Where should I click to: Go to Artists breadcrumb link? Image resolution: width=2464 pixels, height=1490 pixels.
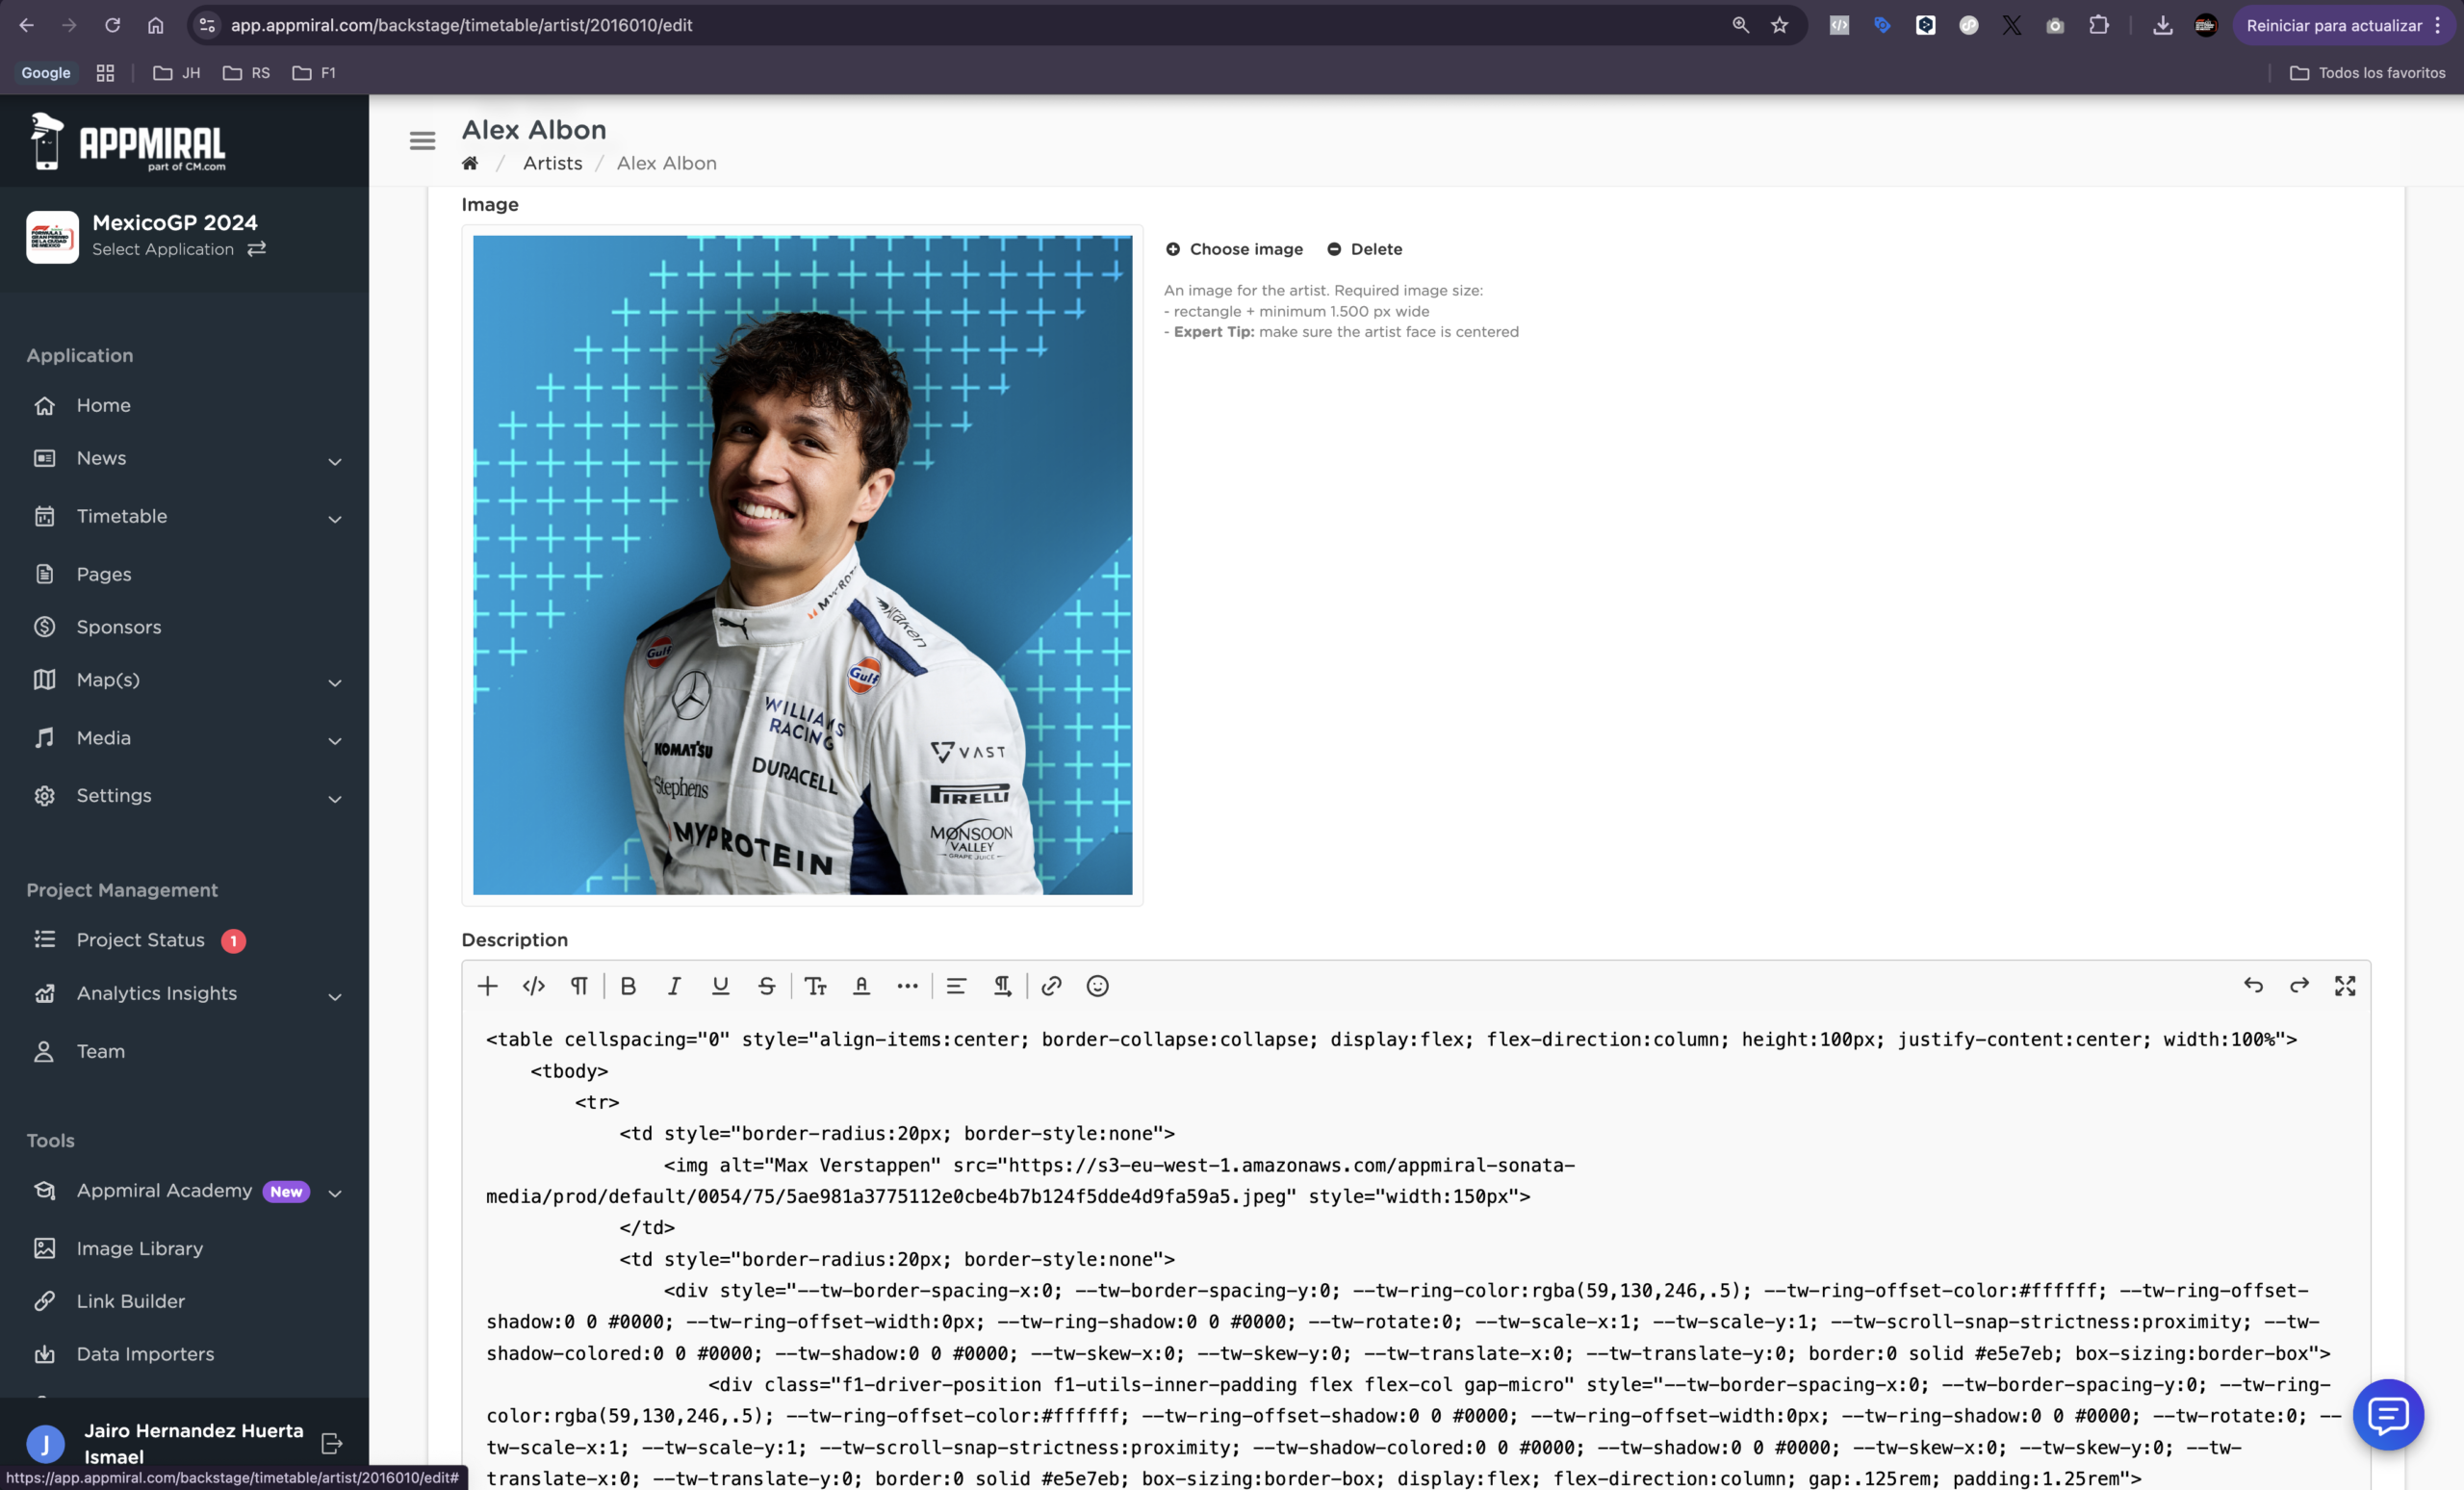pyautogui.click(x=552, y=163)
